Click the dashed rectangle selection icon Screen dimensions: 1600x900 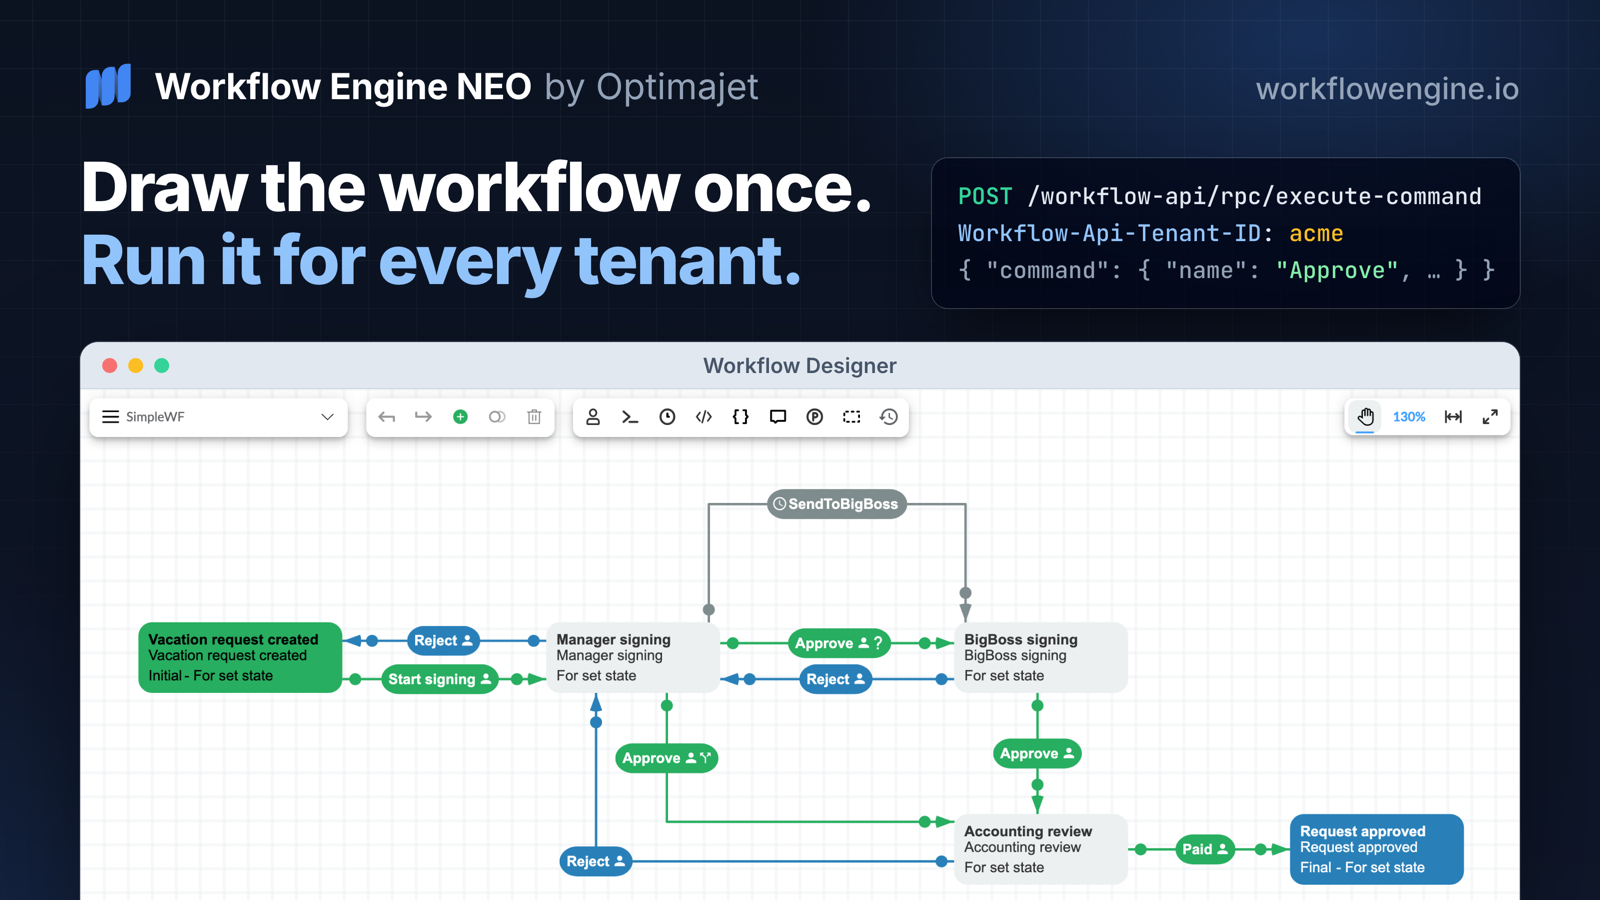[852, 417]
